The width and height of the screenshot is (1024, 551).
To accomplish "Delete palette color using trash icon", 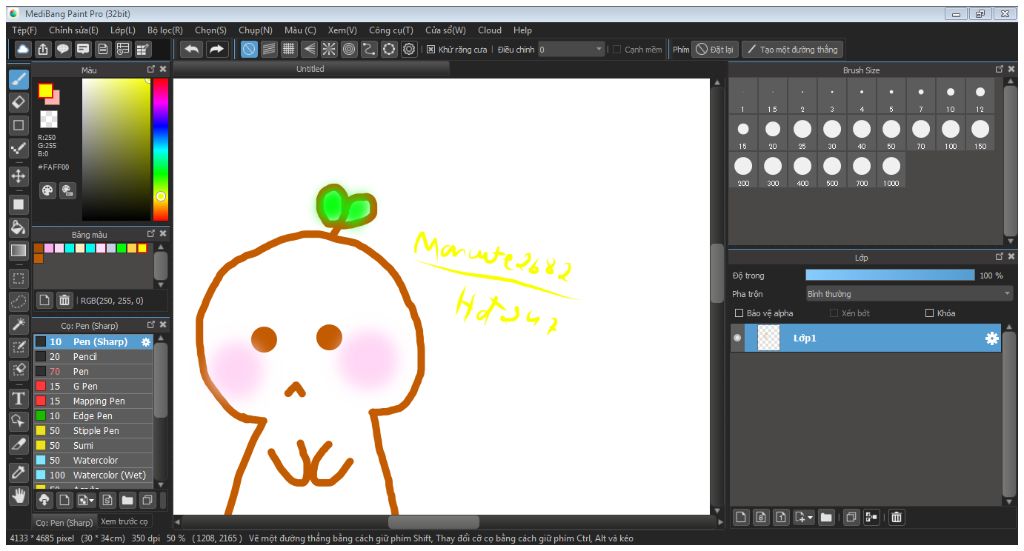I will pos(64,300).
